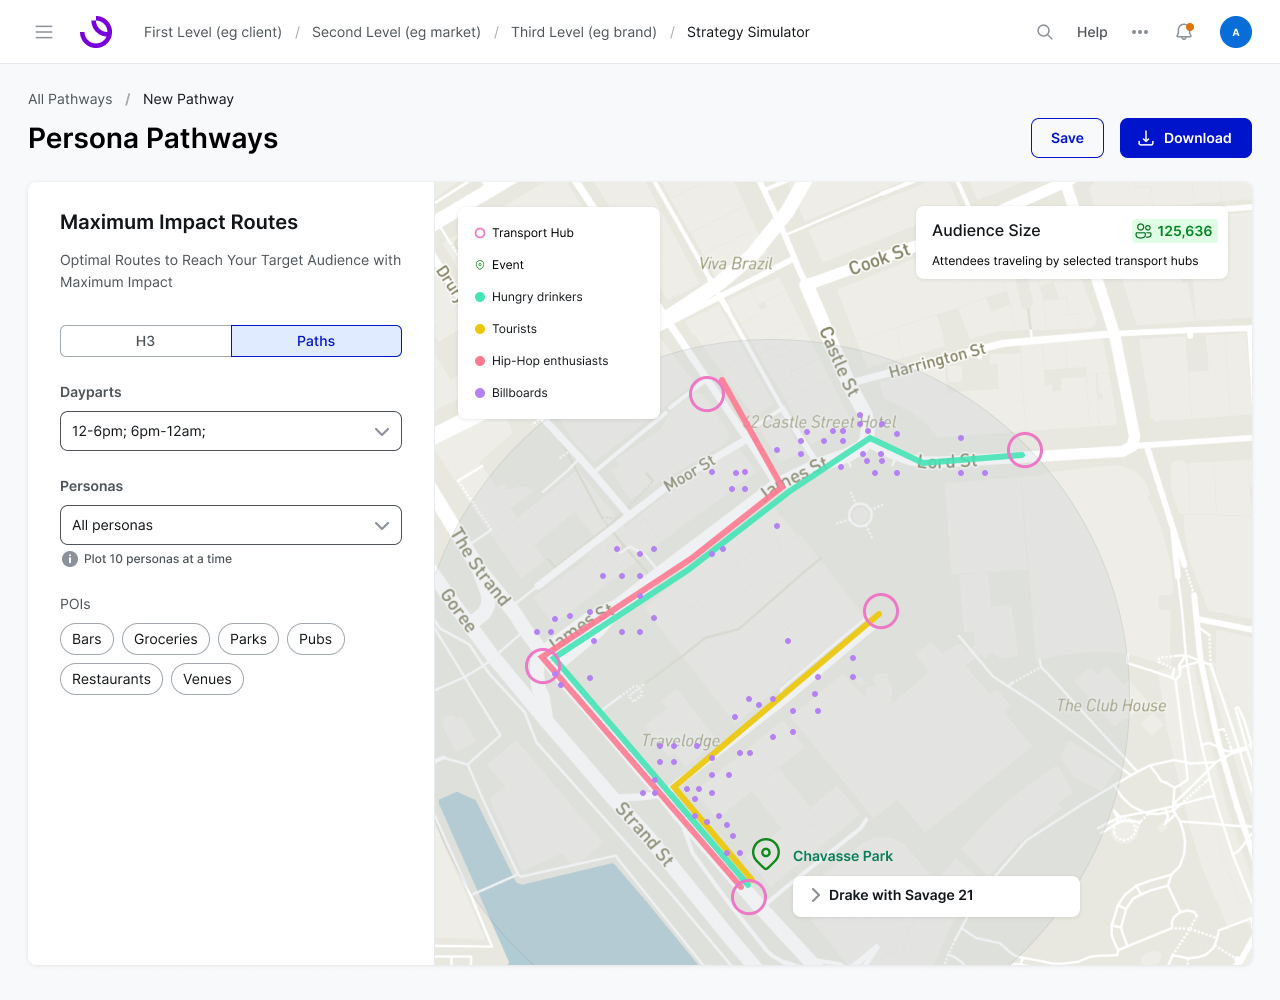Click the Billboards legend label
The height and width of the screenshot is (1000, 1280).
(520, 393)
